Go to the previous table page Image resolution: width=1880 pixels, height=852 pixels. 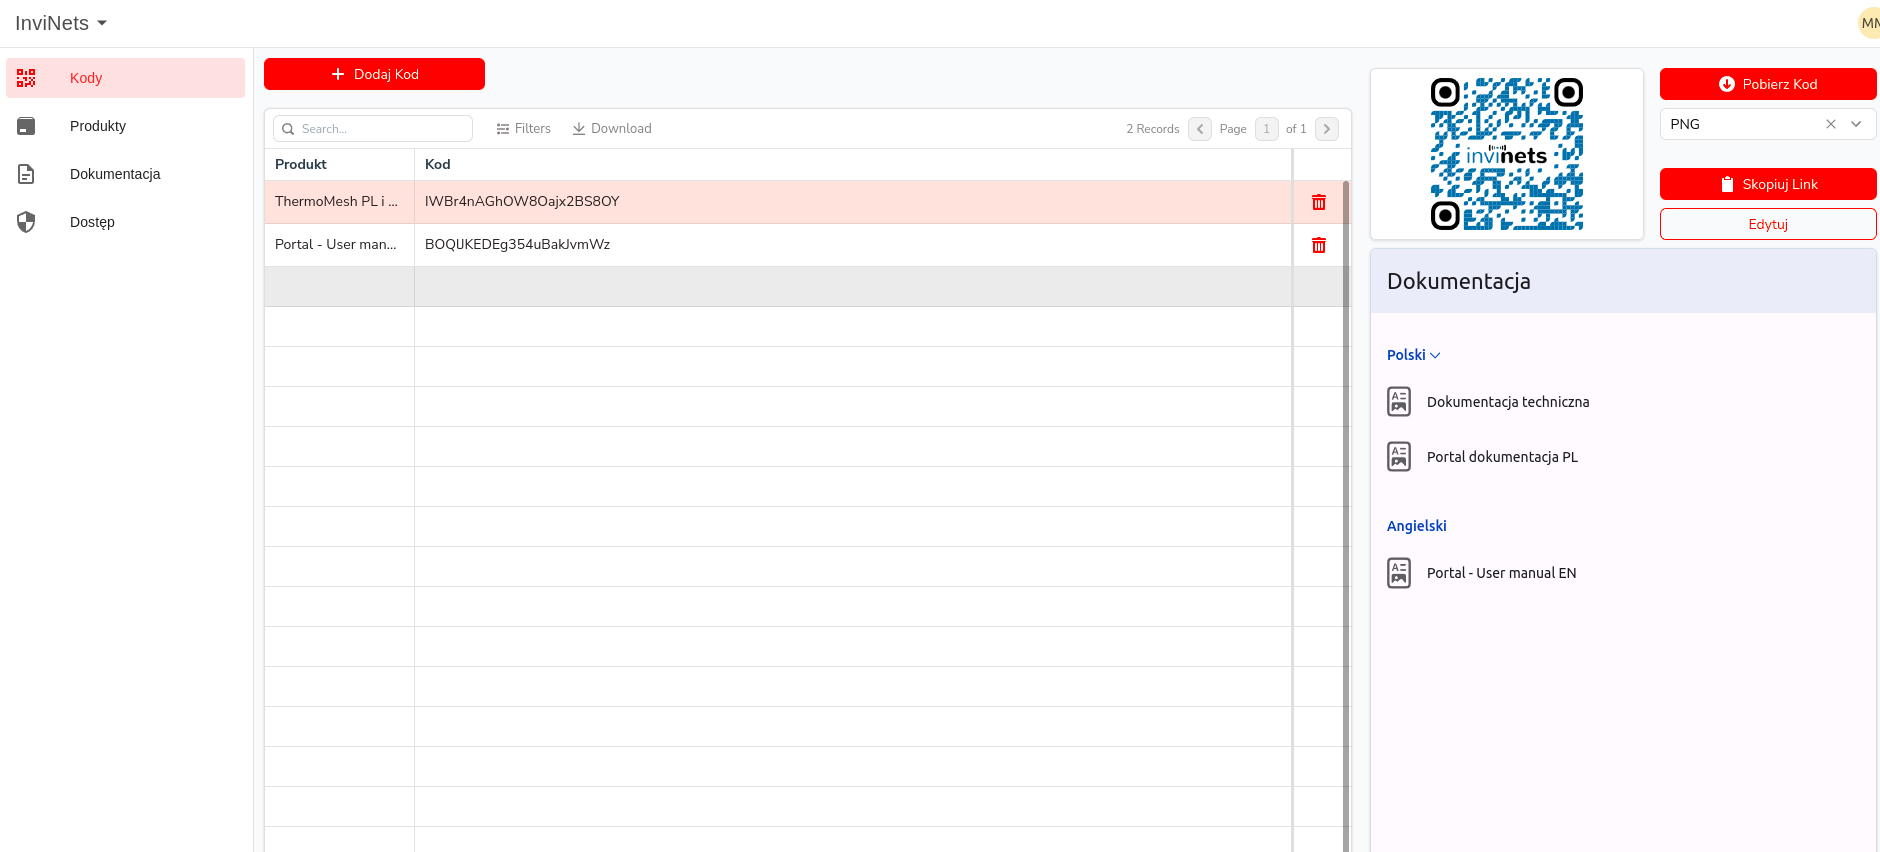1200,129
